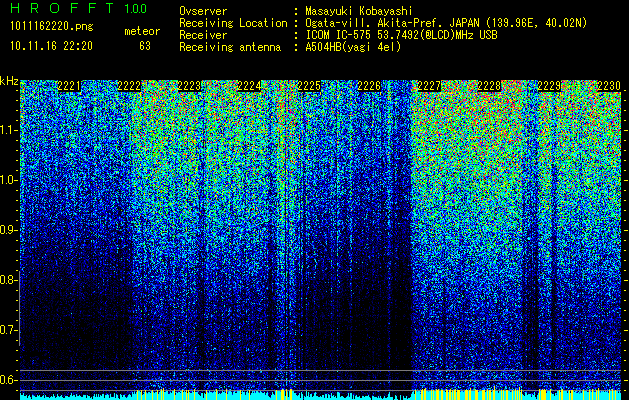The height and width of the screenshot is (400, 629).
Task: Select the Ogata-vill. Akita-Pref. JAPAN location text
Action: click(x=446, y=23)
